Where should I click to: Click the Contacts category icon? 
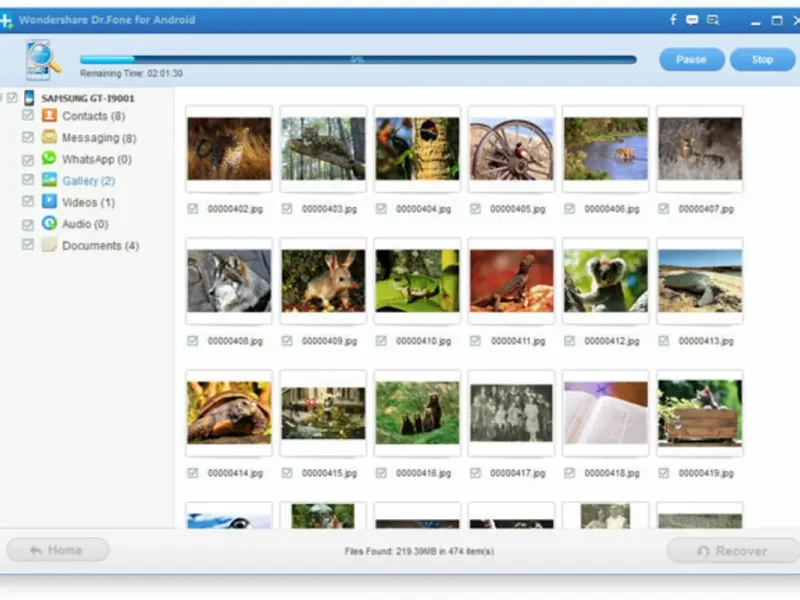(x=49, y=115)
